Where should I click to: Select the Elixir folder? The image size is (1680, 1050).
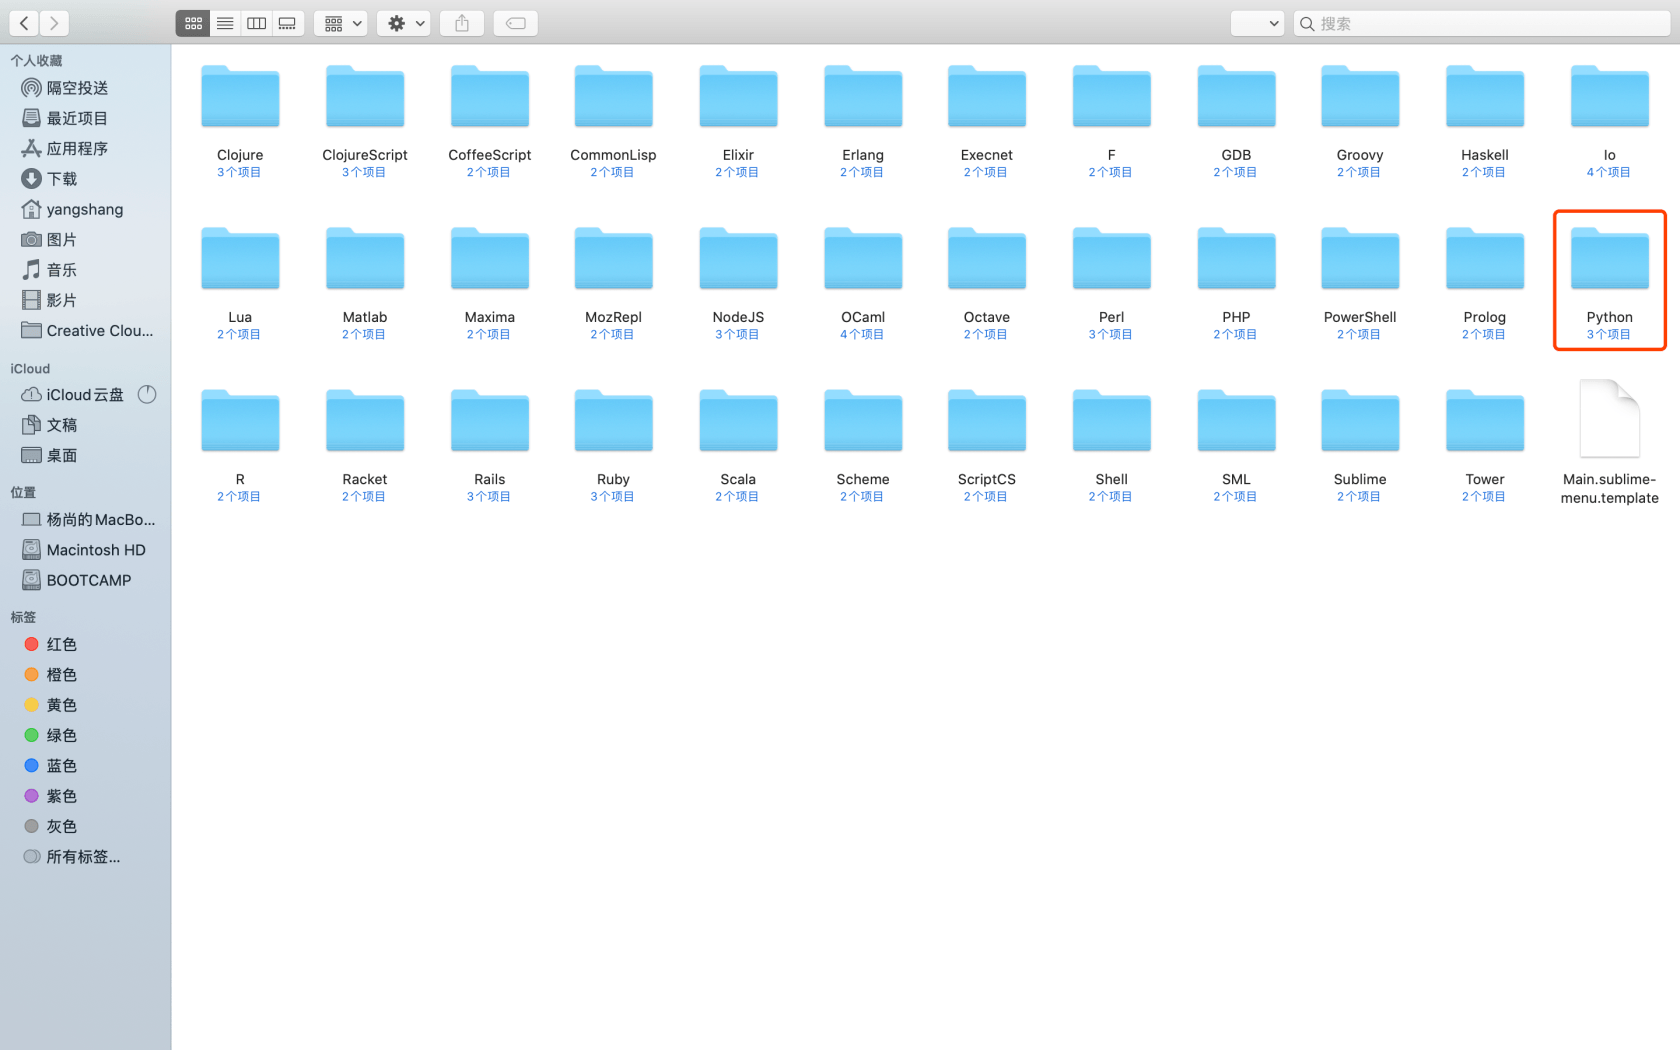(738, 97)
